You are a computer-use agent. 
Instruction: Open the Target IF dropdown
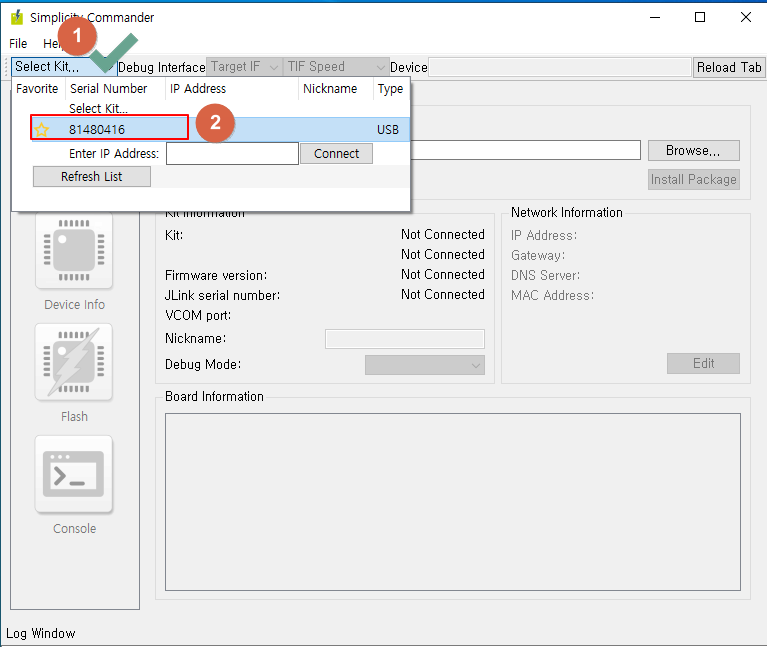coord(244,67)
